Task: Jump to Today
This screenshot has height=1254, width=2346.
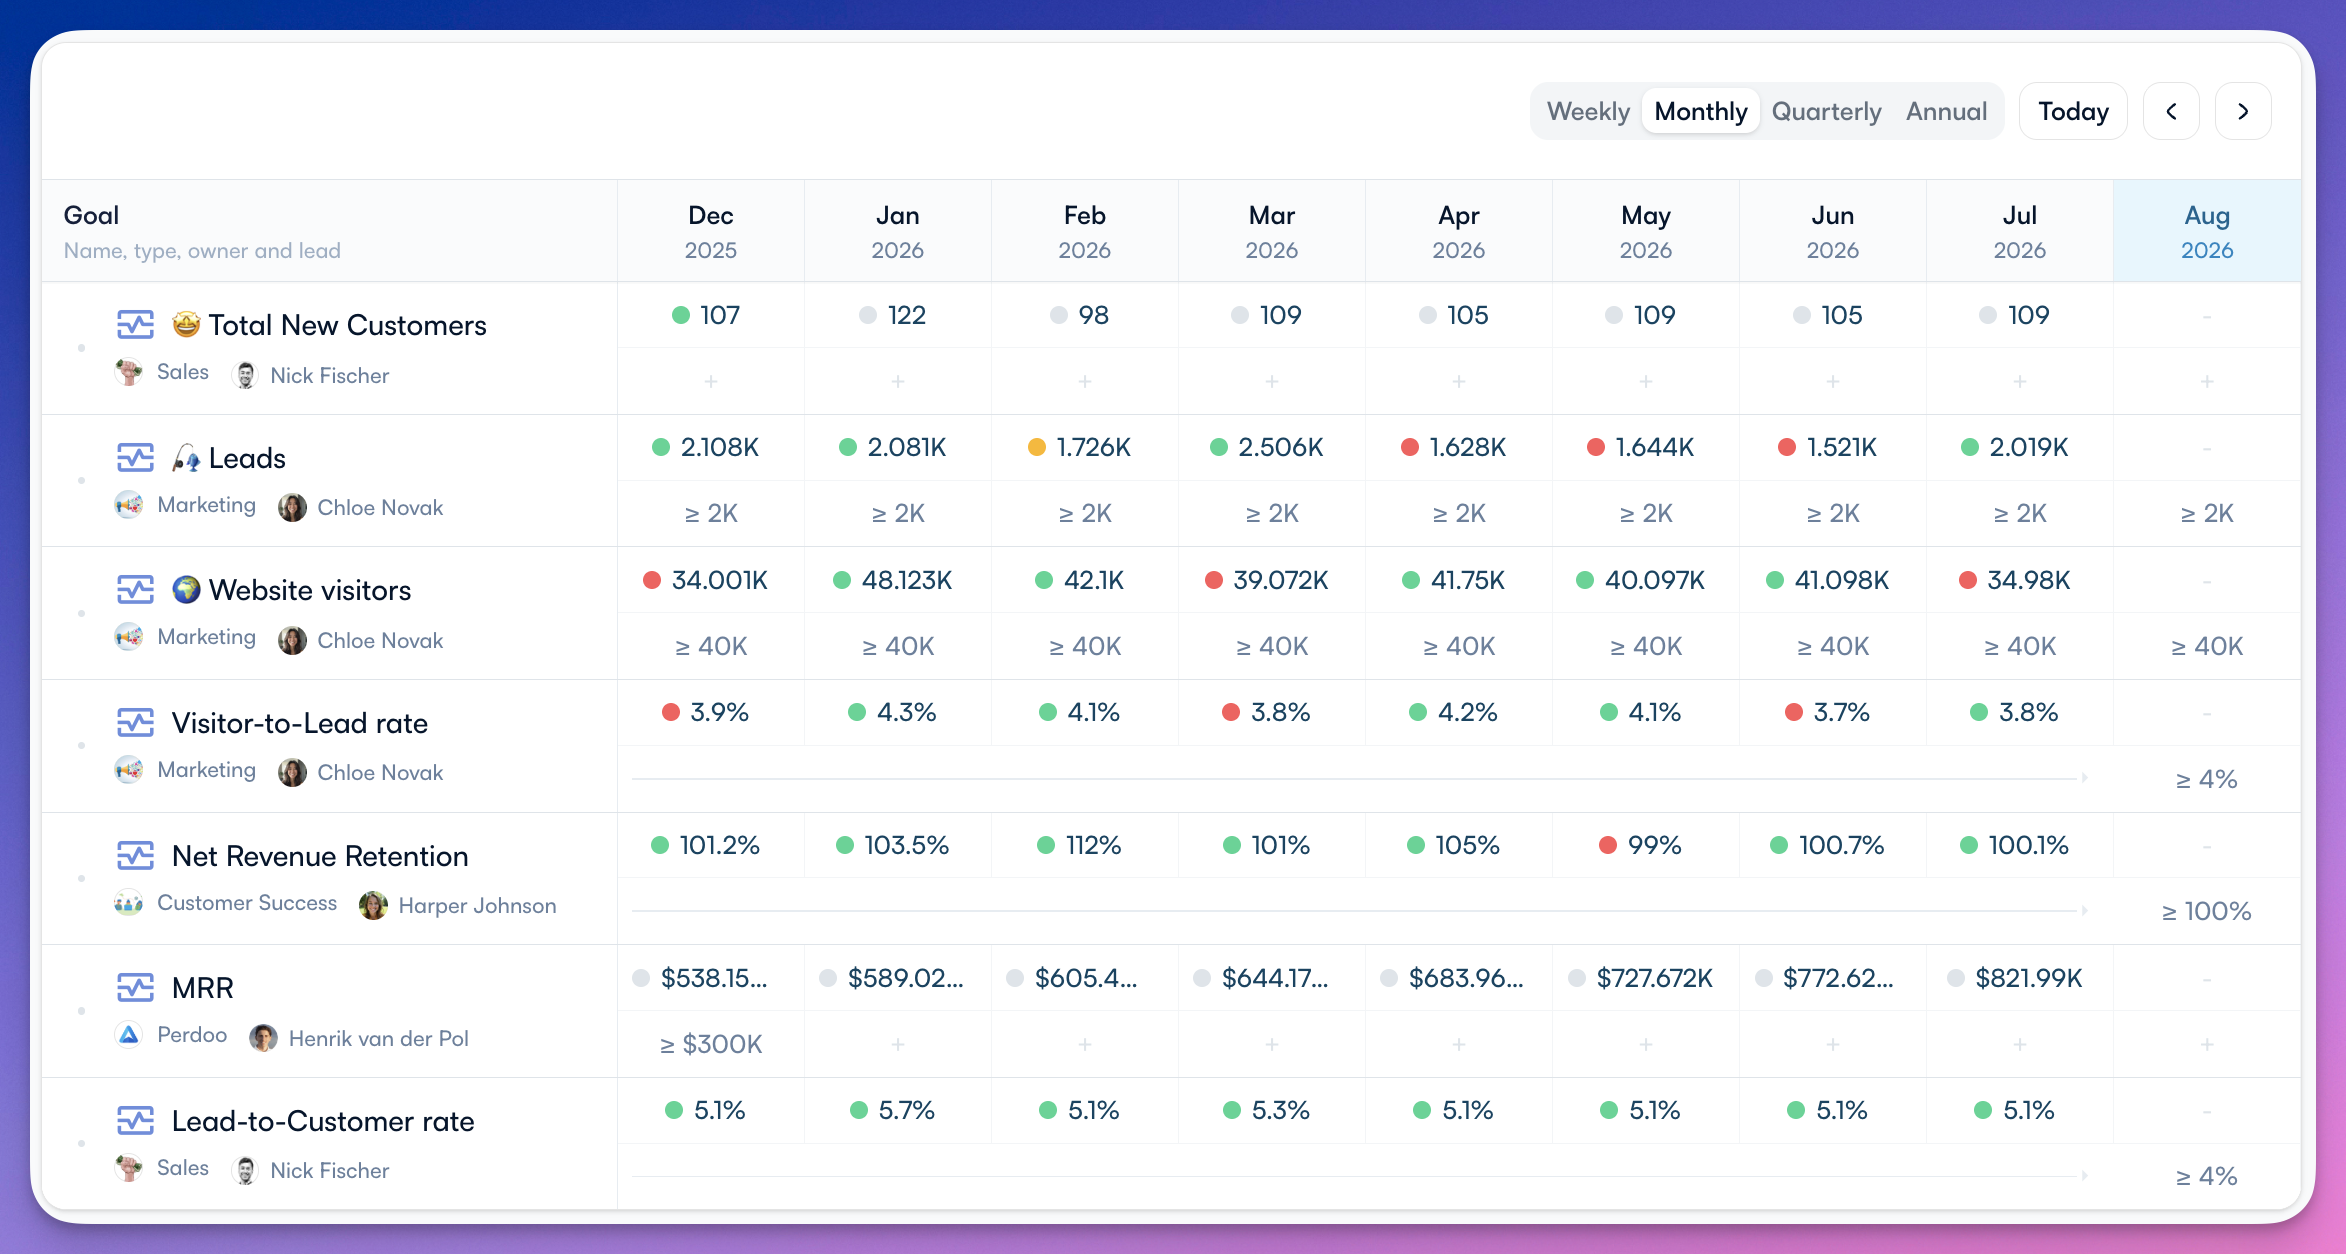Action: click(2073, 111)
